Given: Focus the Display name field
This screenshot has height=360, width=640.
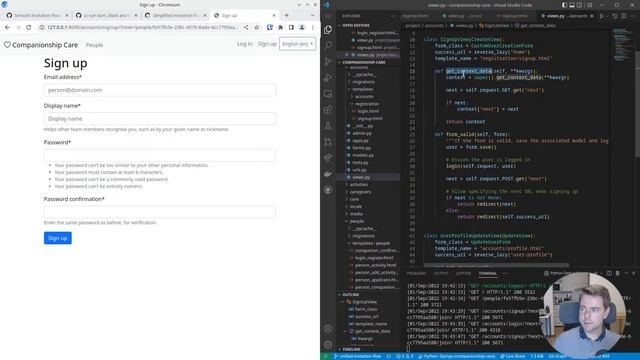Looking at the screenshot, I should click(x=160, y=118).
